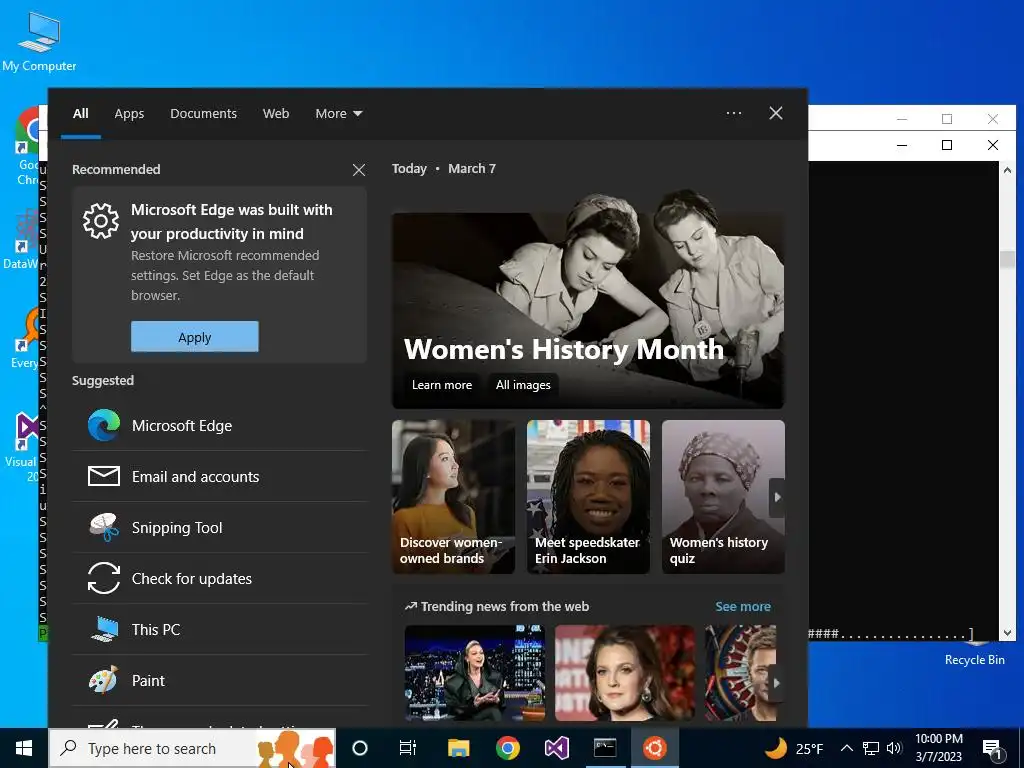The image size is (1024, 768).
Task: Open Cortana circle on the taskbar
Action: pyautogui.click(x=360, y=748)
